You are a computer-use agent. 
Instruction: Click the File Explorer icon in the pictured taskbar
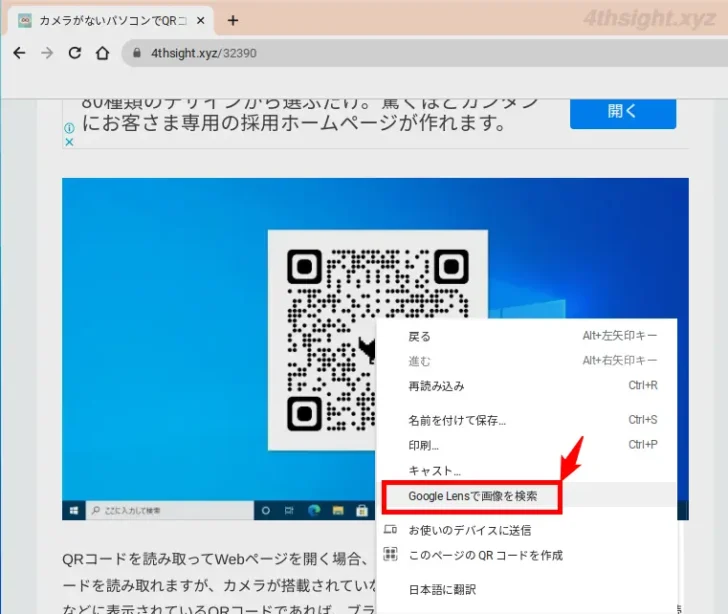click(338, 510)
